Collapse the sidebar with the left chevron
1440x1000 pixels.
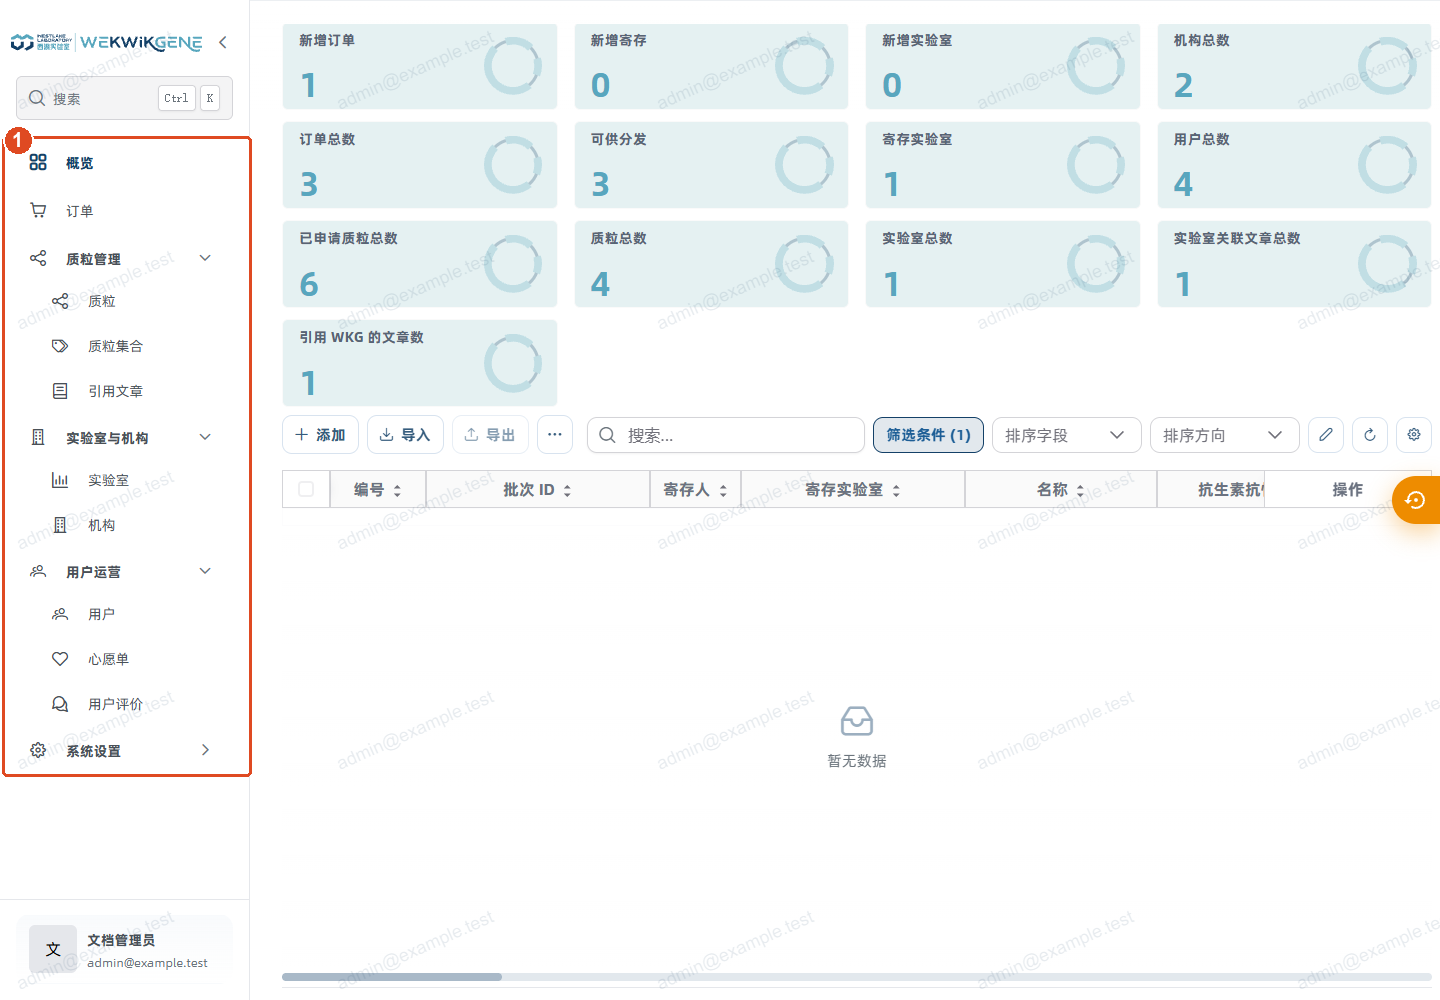[223, 42]
